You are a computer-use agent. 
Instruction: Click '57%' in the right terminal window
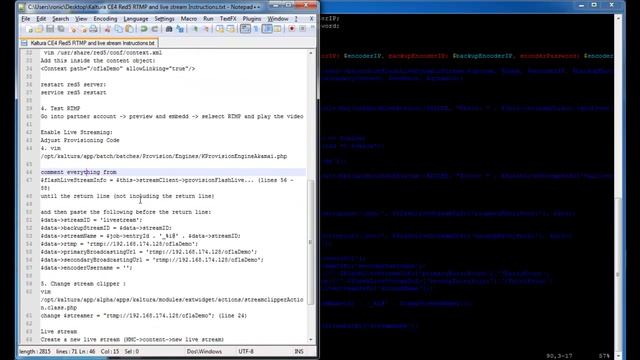click(604, 356)
